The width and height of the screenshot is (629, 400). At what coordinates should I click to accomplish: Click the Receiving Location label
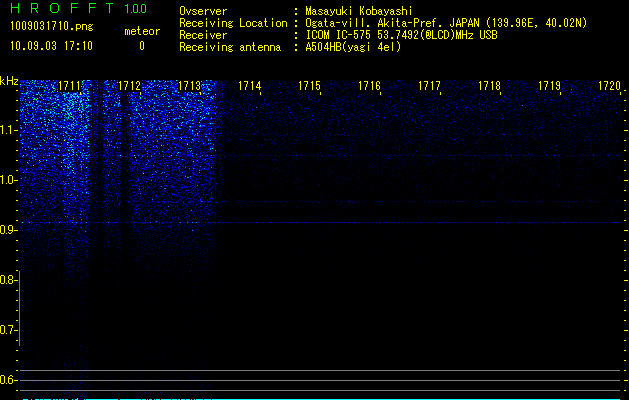coord(233,23)
